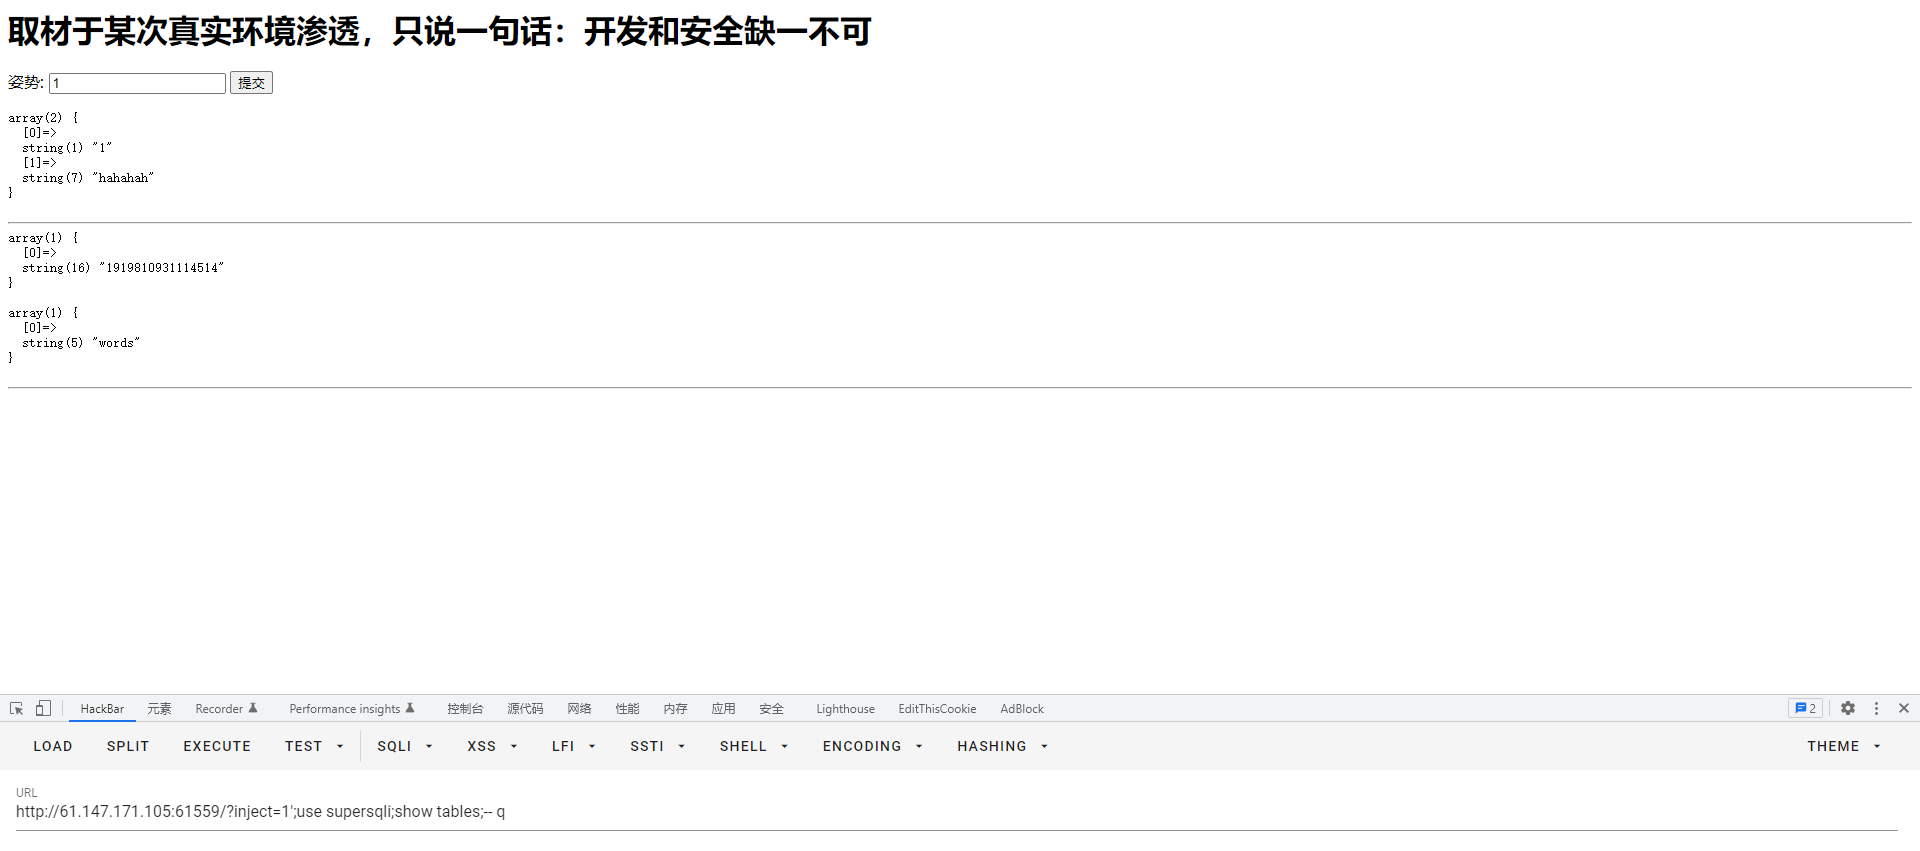Select the inspect element picker icon
The height and width of the screenshot is (851, 1920).
click(x=17, y=708)
